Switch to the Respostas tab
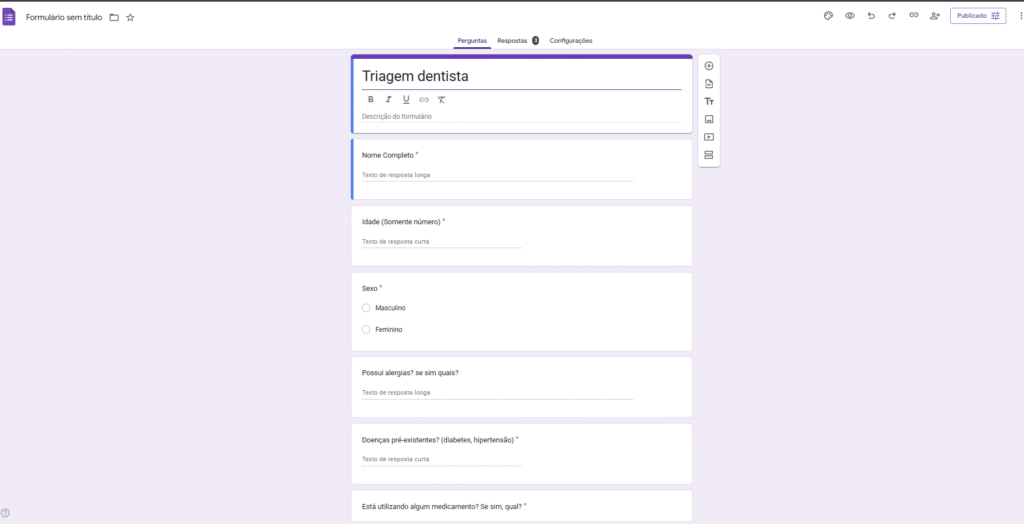Viewport: 1024px width, 524px height. [x=512, y=41]
